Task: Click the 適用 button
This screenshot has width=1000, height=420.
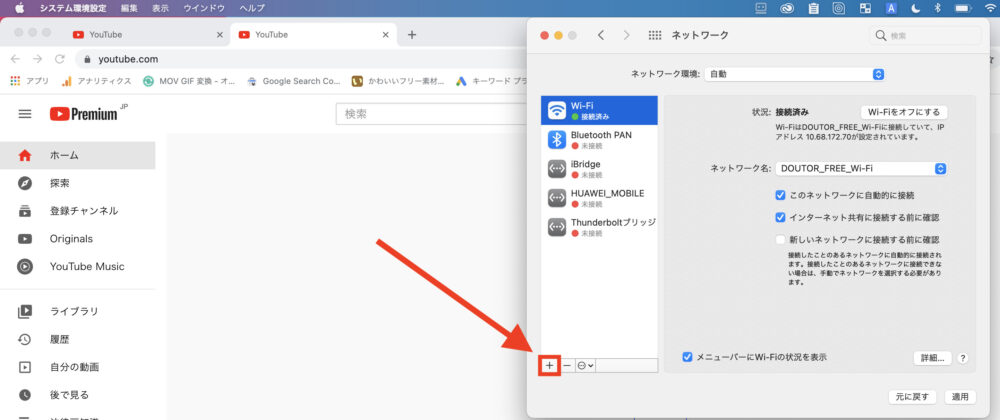Action: coord(960,397)
